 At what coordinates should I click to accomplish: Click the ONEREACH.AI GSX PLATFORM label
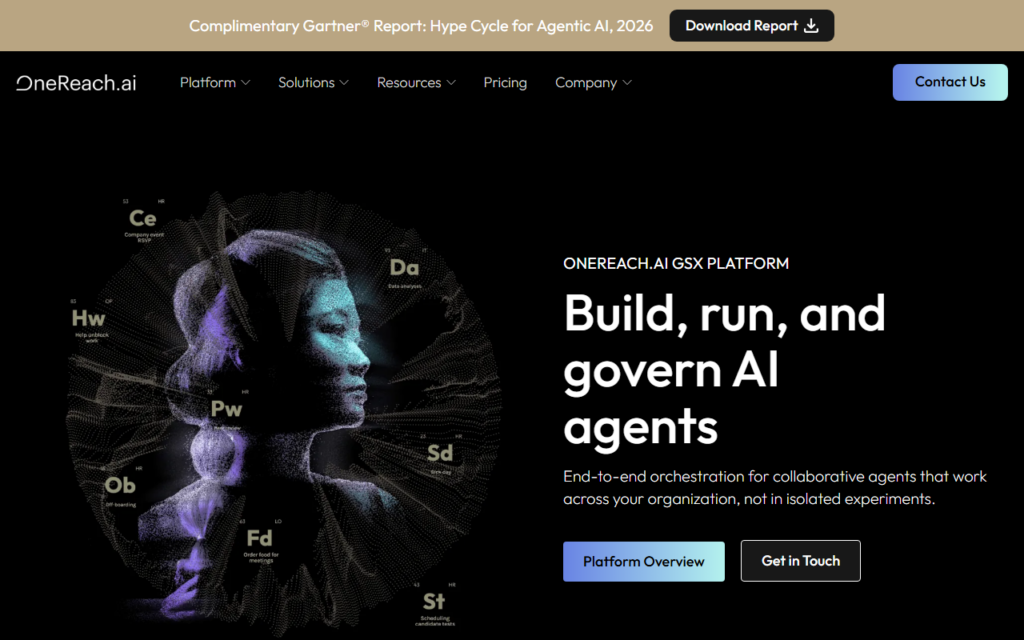pos(676,263)
